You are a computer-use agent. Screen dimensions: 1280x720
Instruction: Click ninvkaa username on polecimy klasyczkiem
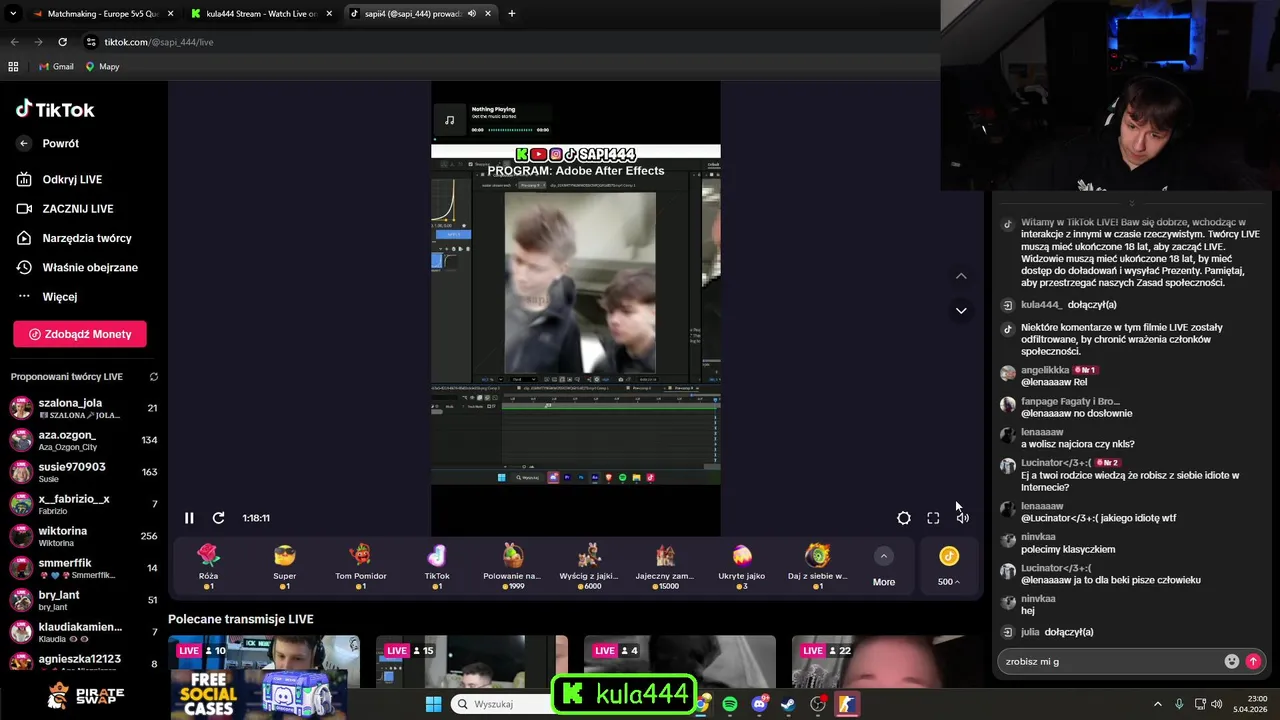click(1038, 537)
